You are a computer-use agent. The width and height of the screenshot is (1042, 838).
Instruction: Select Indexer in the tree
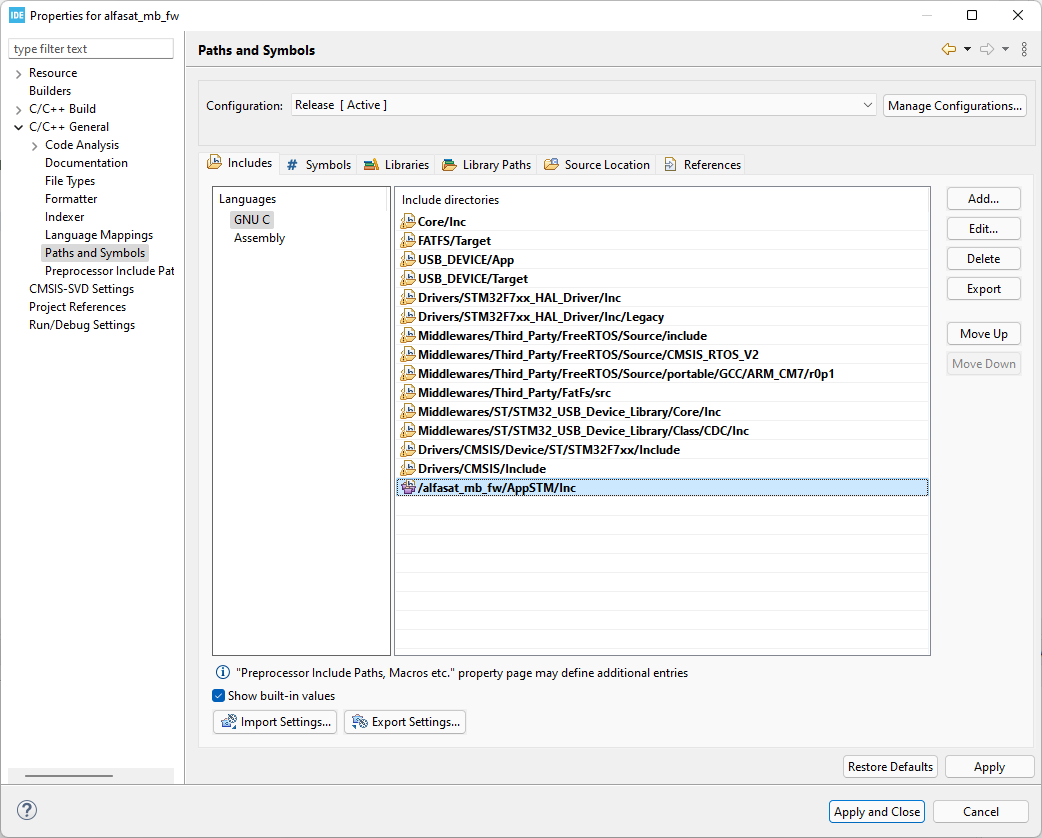(64, 217)
